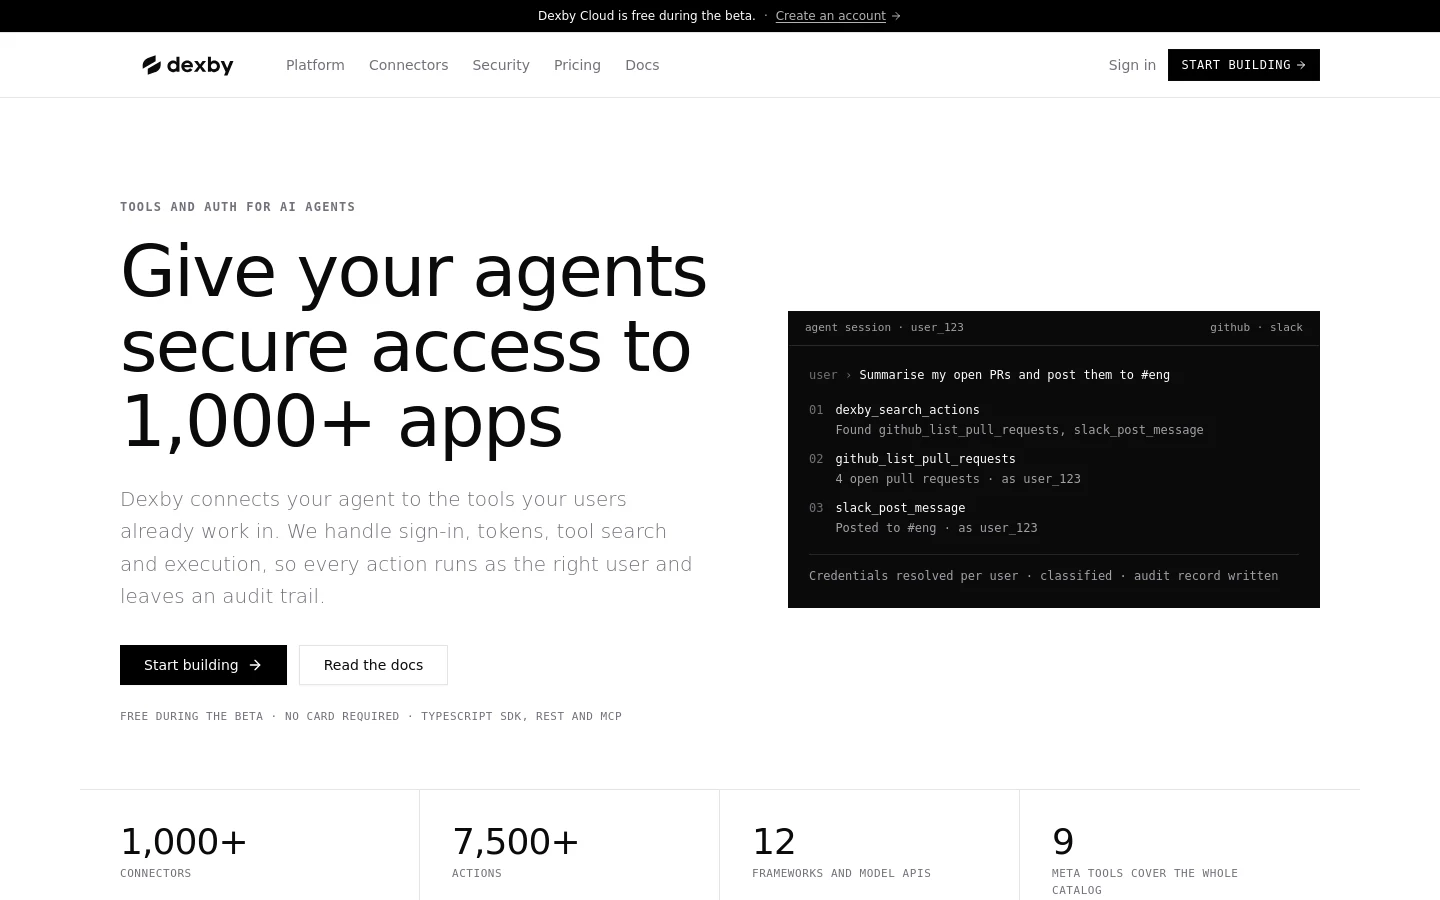Click the '1,000+' connectors stat
This screenshot has height=900, width=1440.
click(184, 842)
